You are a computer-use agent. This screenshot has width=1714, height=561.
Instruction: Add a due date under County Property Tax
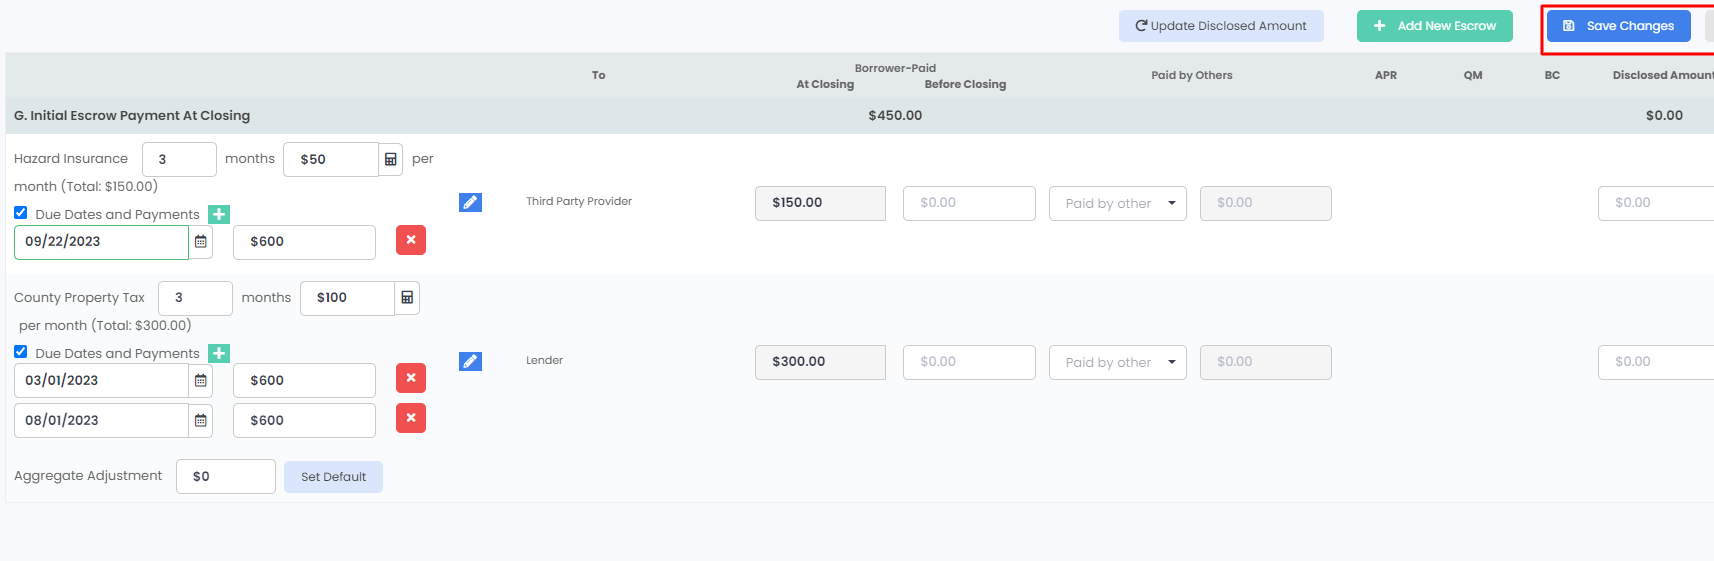pos(219,353)
